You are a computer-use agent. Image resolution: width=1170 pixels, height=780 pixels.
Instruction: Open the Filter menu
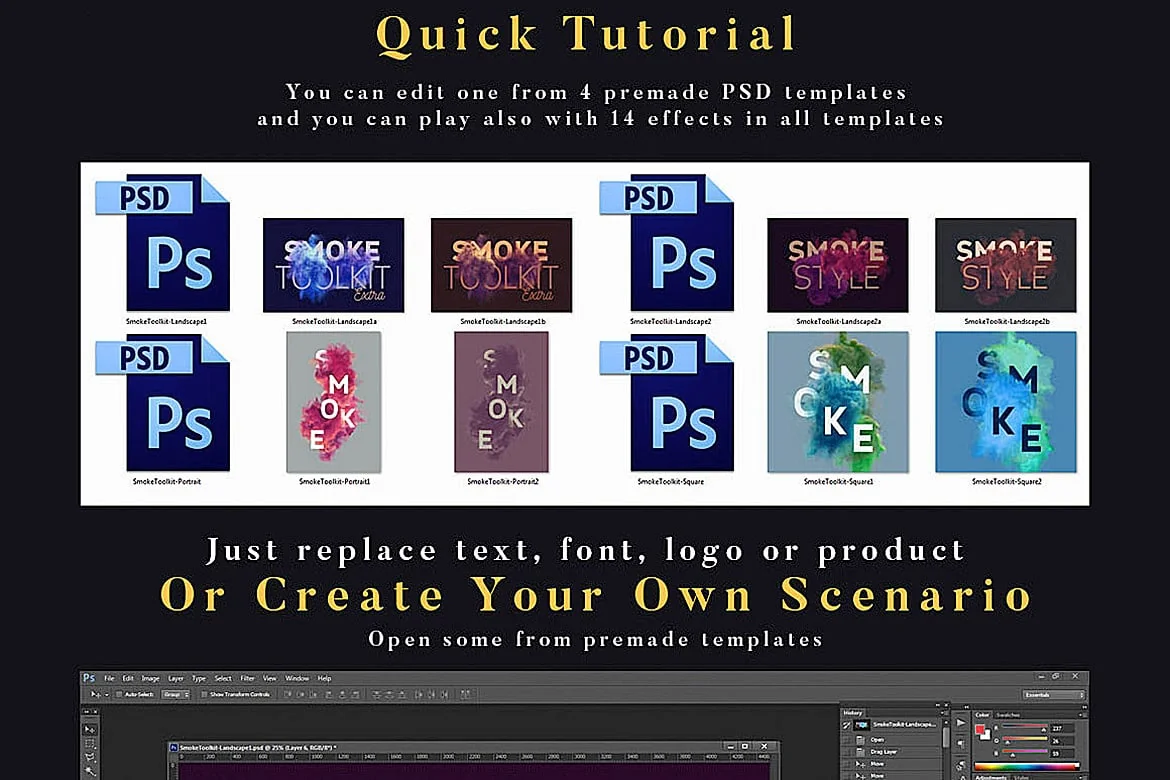tap(248, 678)
